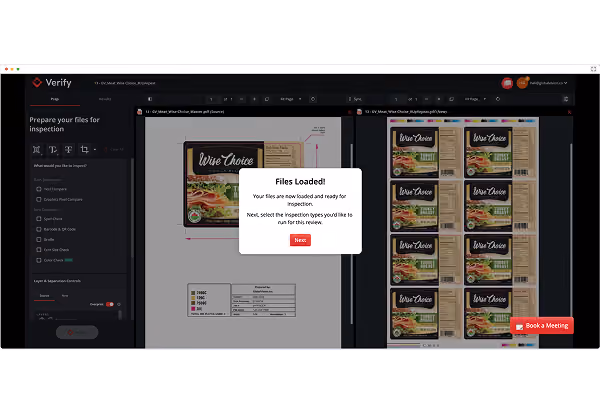Switch to the Results tab
The height and width of the screenshot is (413, 600).
coord(105,99)
